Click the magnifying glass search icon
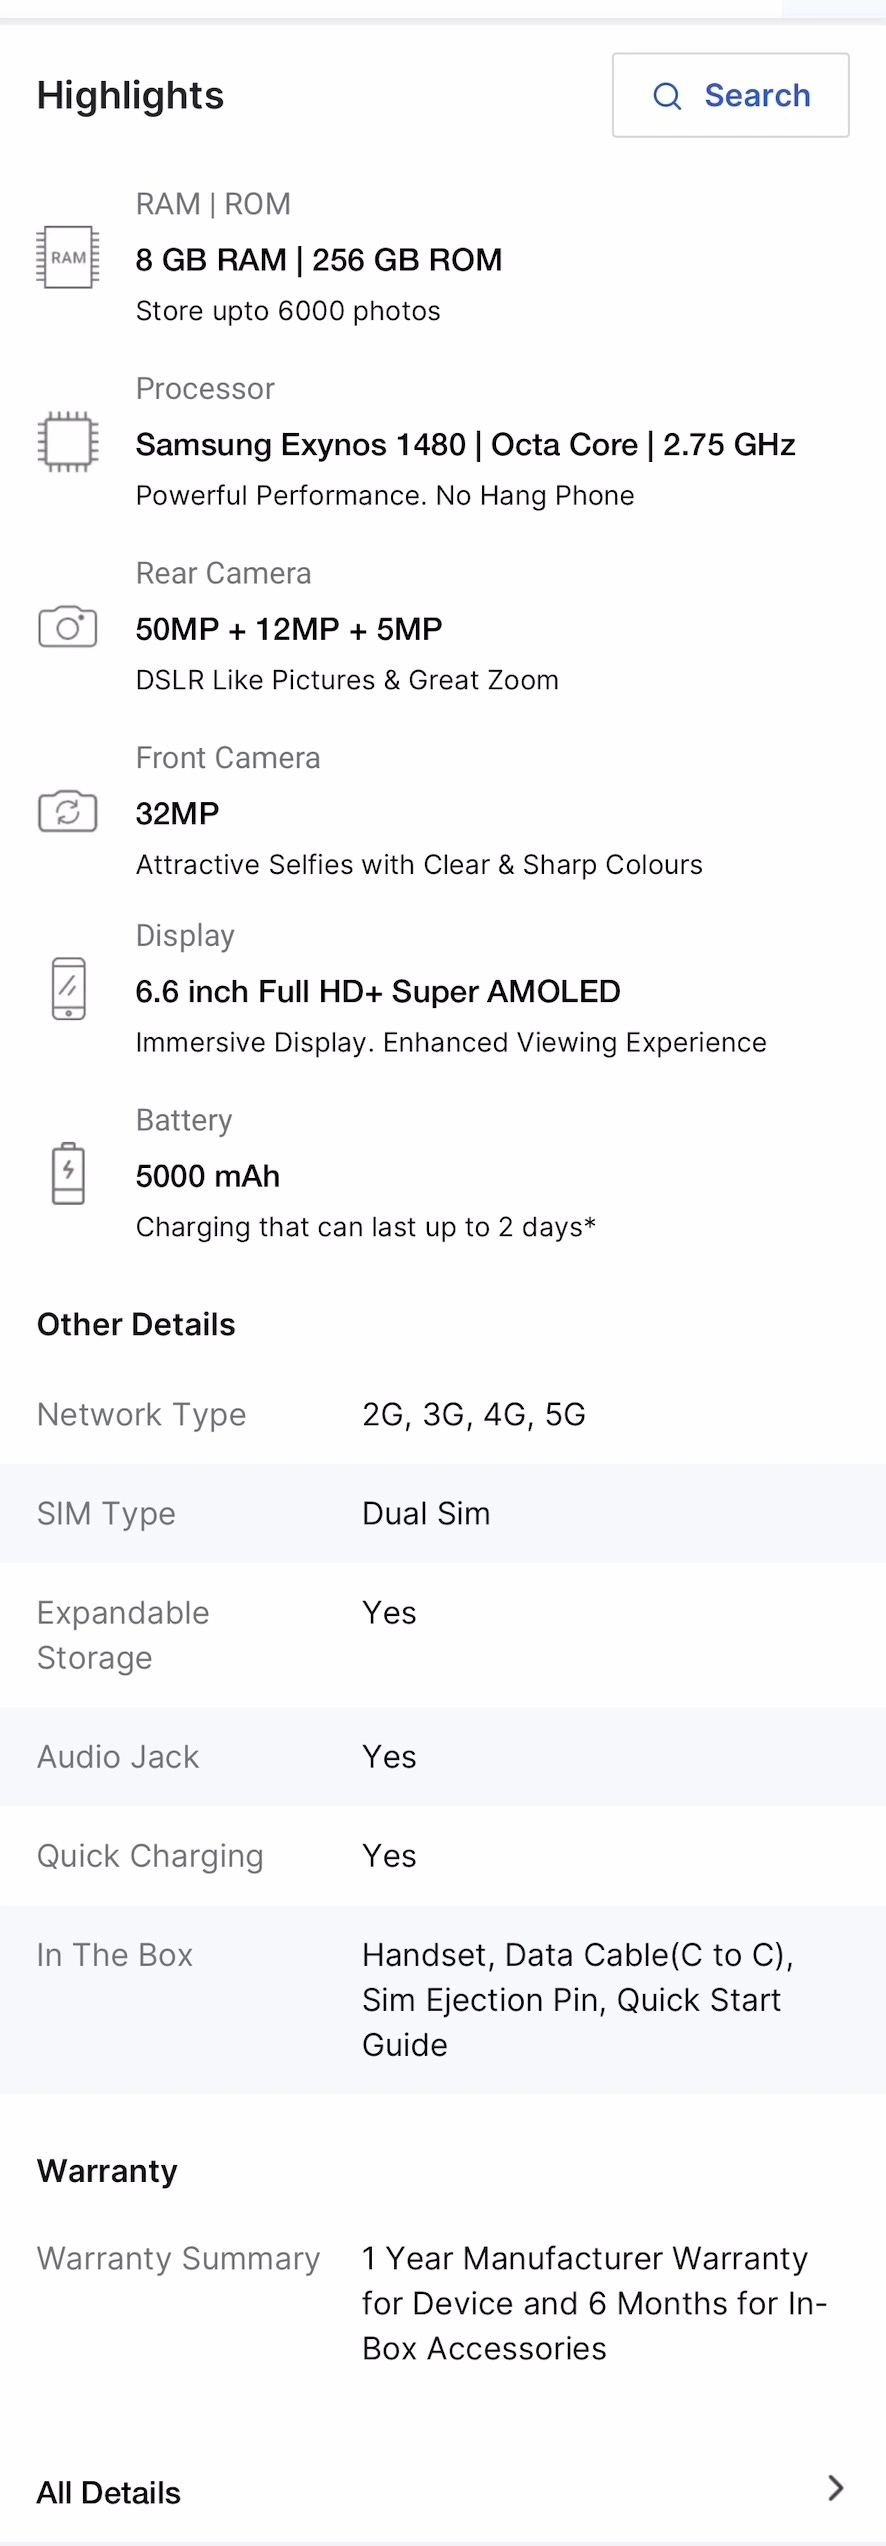The image size is (886, 2546). coord(667,96)
